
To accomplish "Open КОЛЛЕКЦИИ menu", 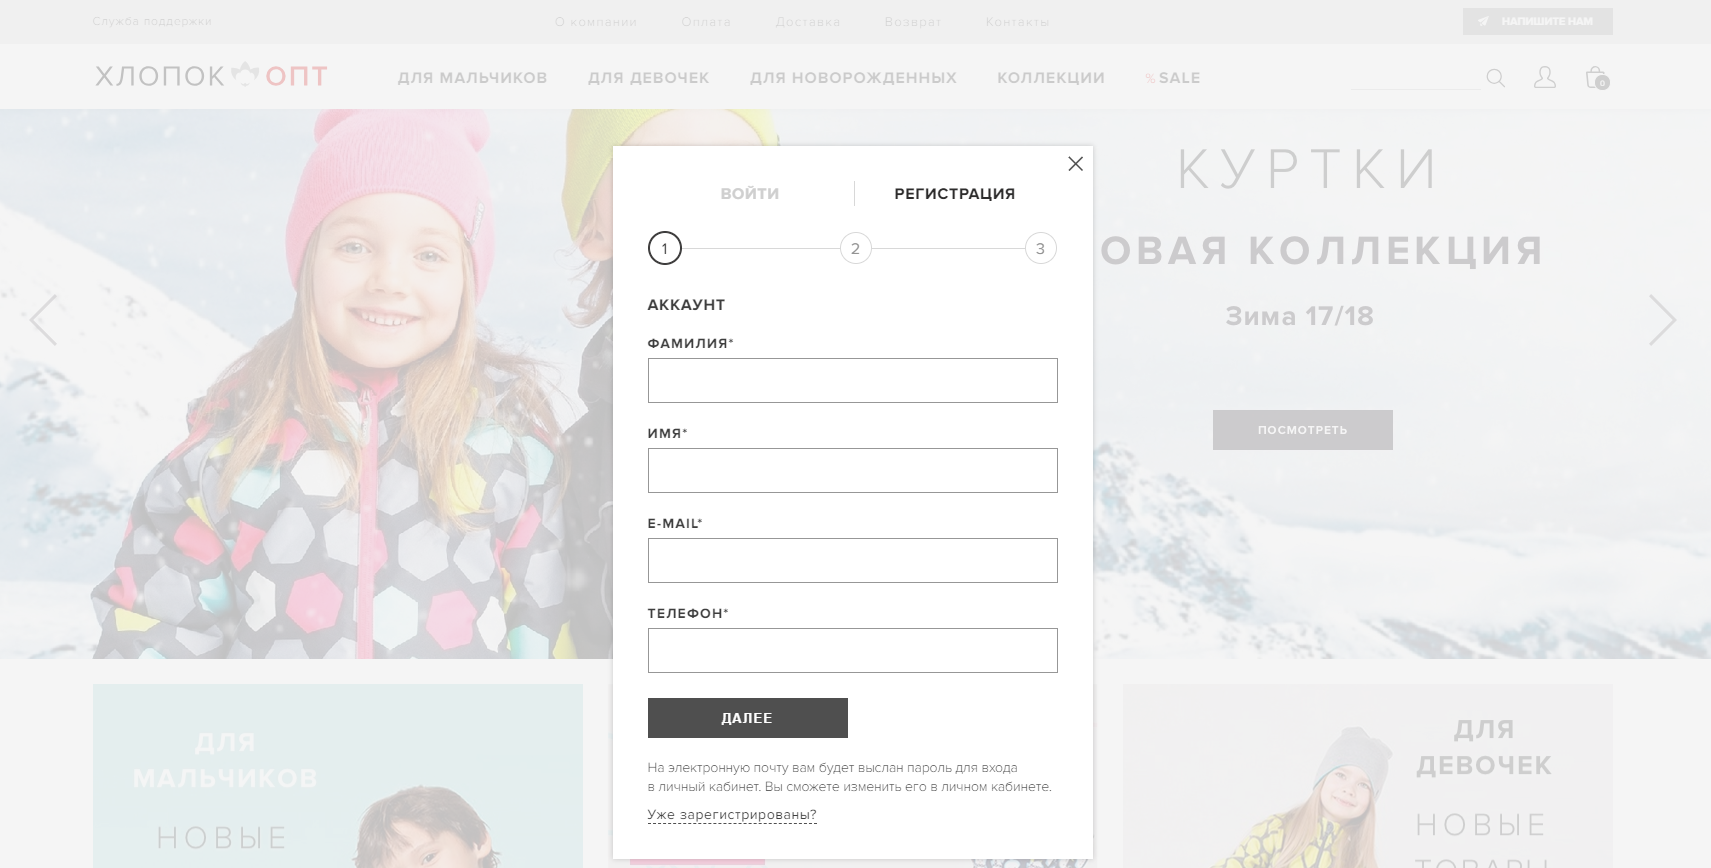I will [x=1051, y=78].
